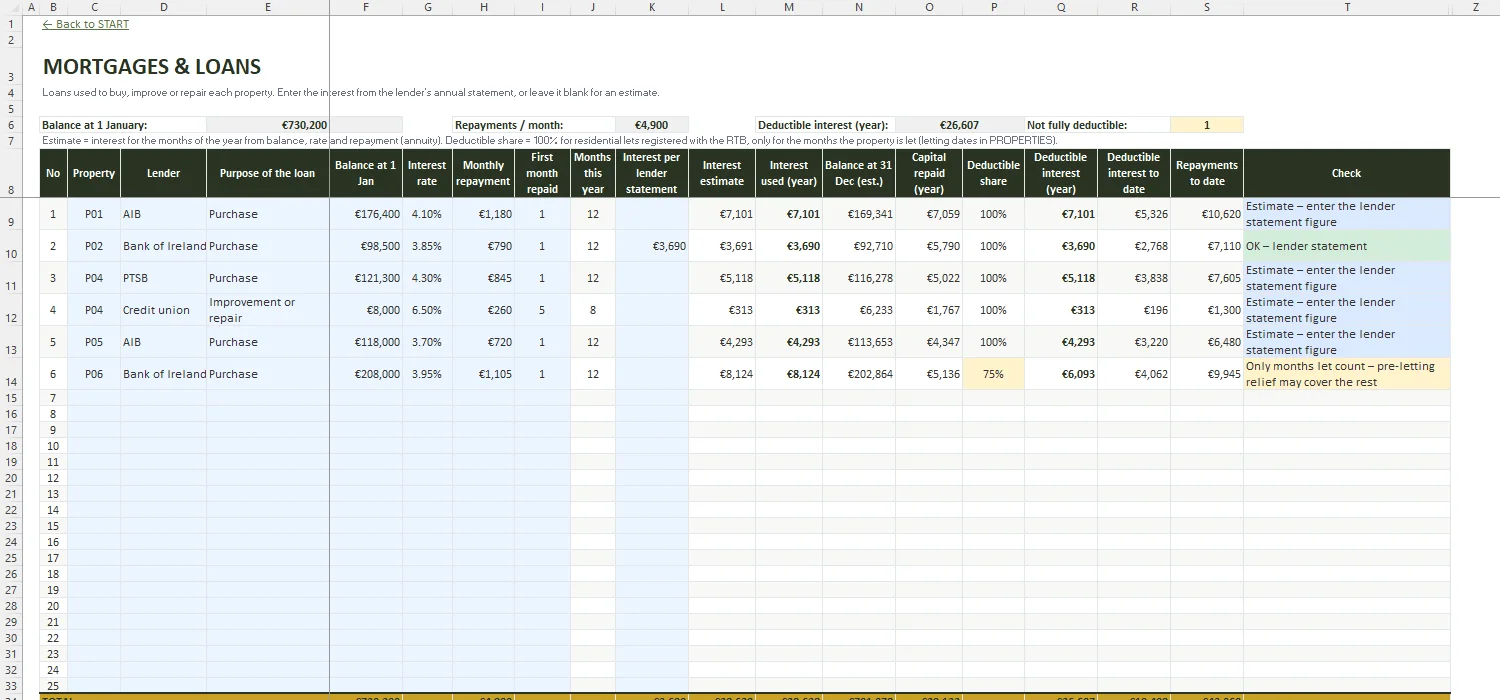This screenshot has height=700, width=1500.
Task: Select the Only months let count check cell
Action: click(x=1346, y=374)
